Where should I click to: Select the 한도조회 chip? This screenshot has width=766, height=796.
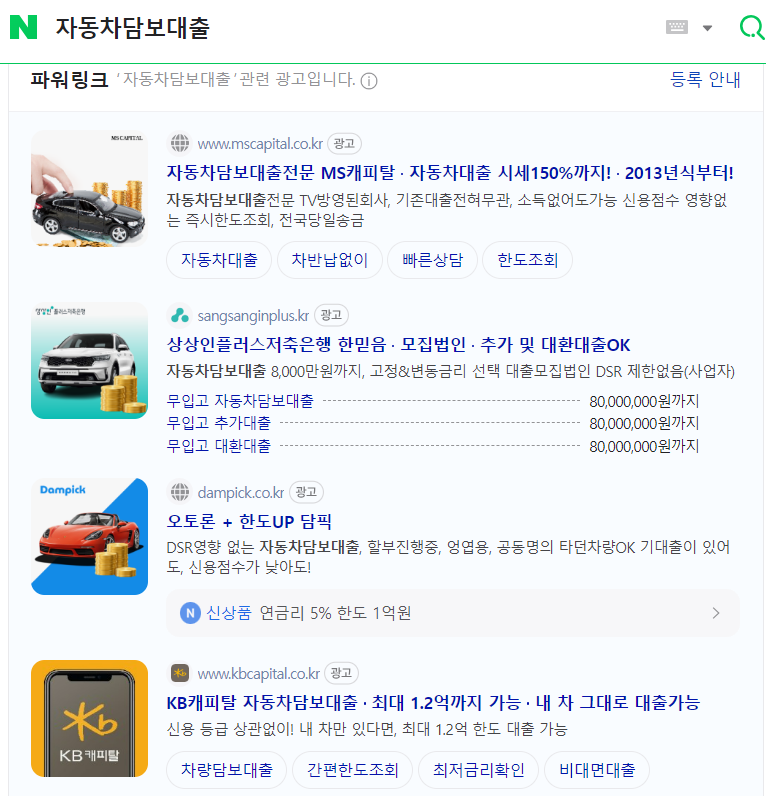pyautogui.click(x=527, y=260)
